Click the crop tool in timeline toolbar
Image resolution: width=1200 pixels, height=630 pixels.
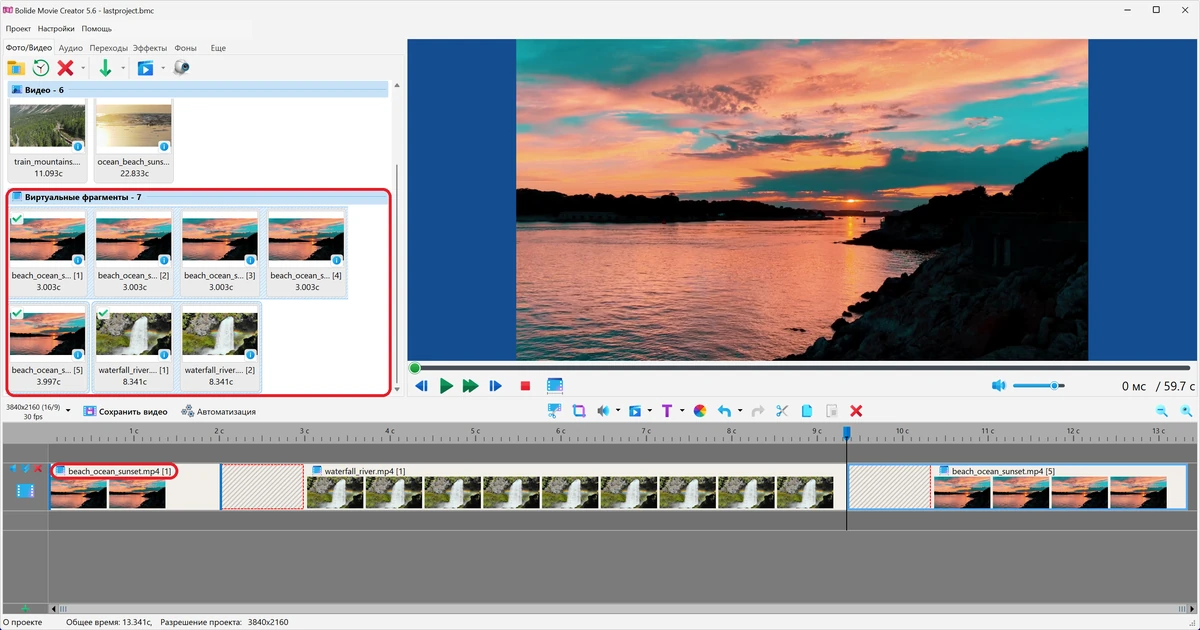tap(579, 411)
